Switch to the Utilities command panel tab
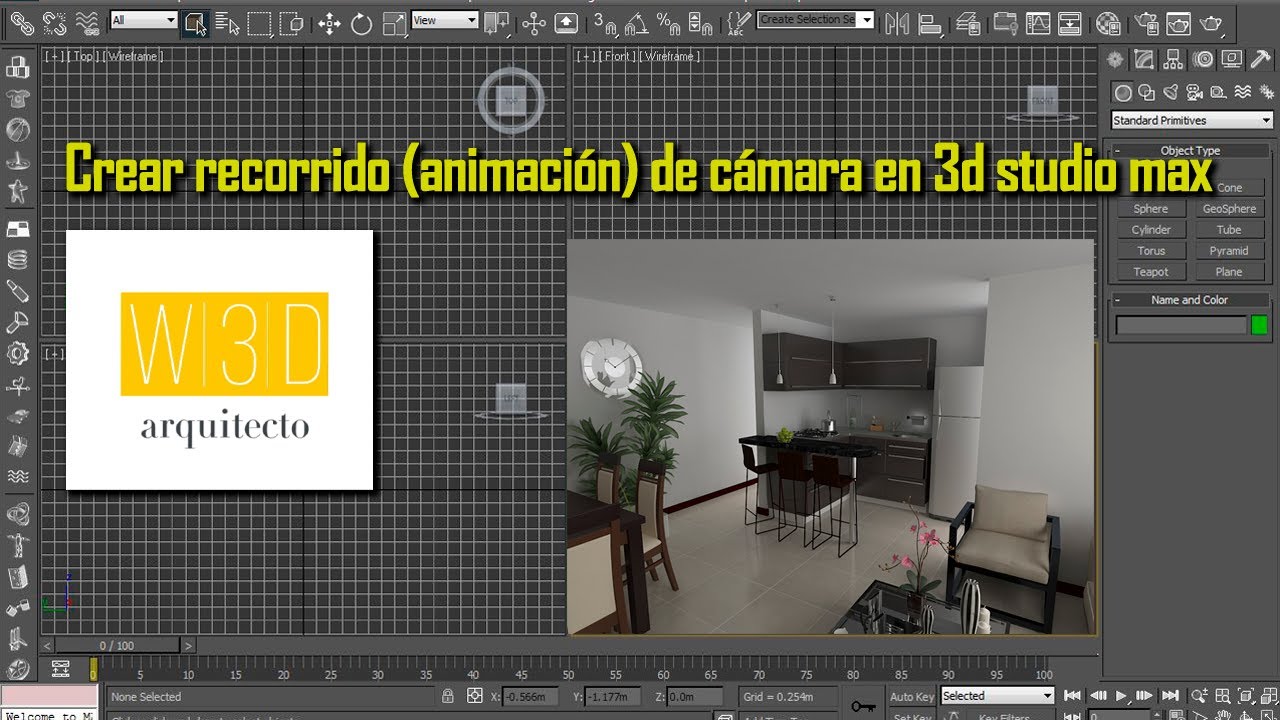Image resolution: width=1280 pixels, height=720 pixels. pyautogui.click(x=1261, y=59)
